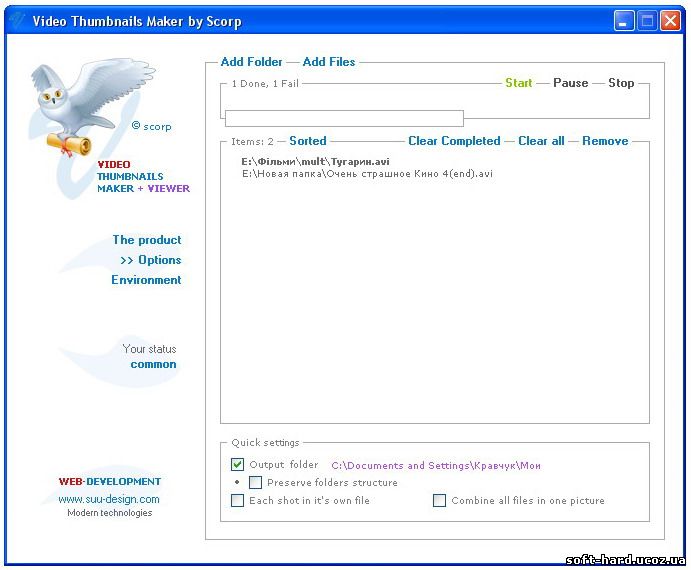
Task: Click the app icon in title bar
Action: pos(18,21)
